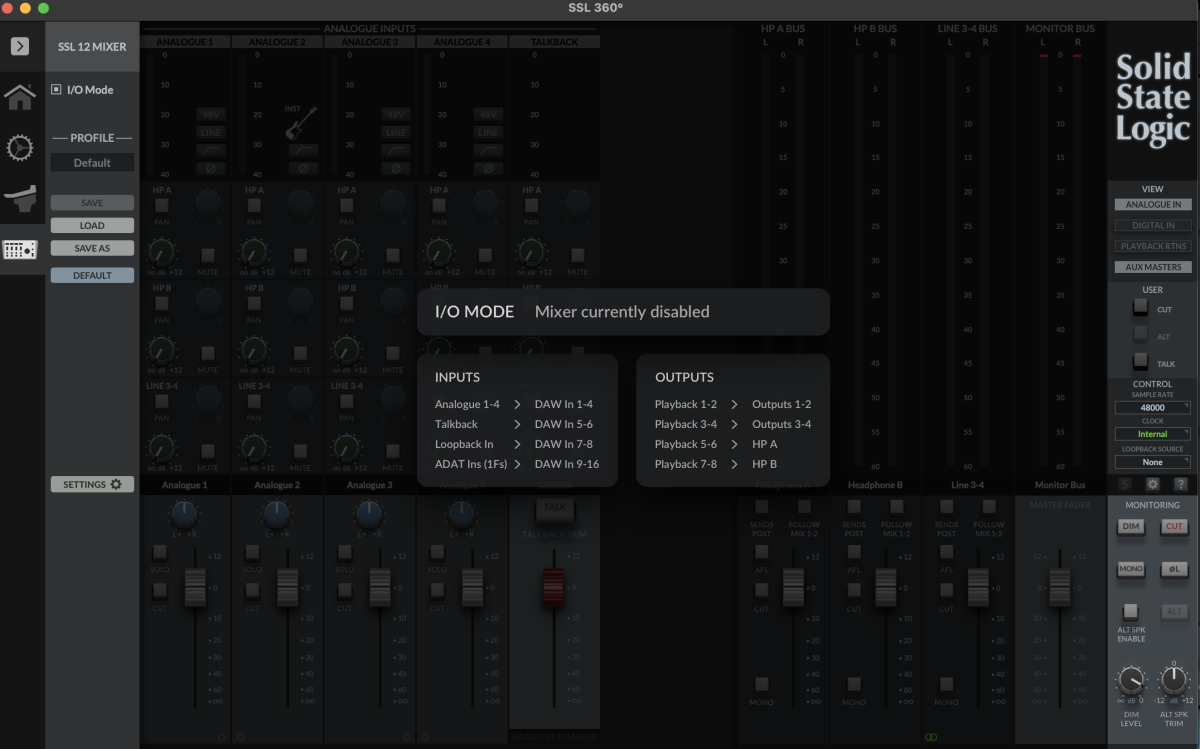The width and height of the screenshot is (1200, 749).
Task: Toggle the 48V phantom power on Analogue 1
Action: pyautogui.click(x=211, y=115)
